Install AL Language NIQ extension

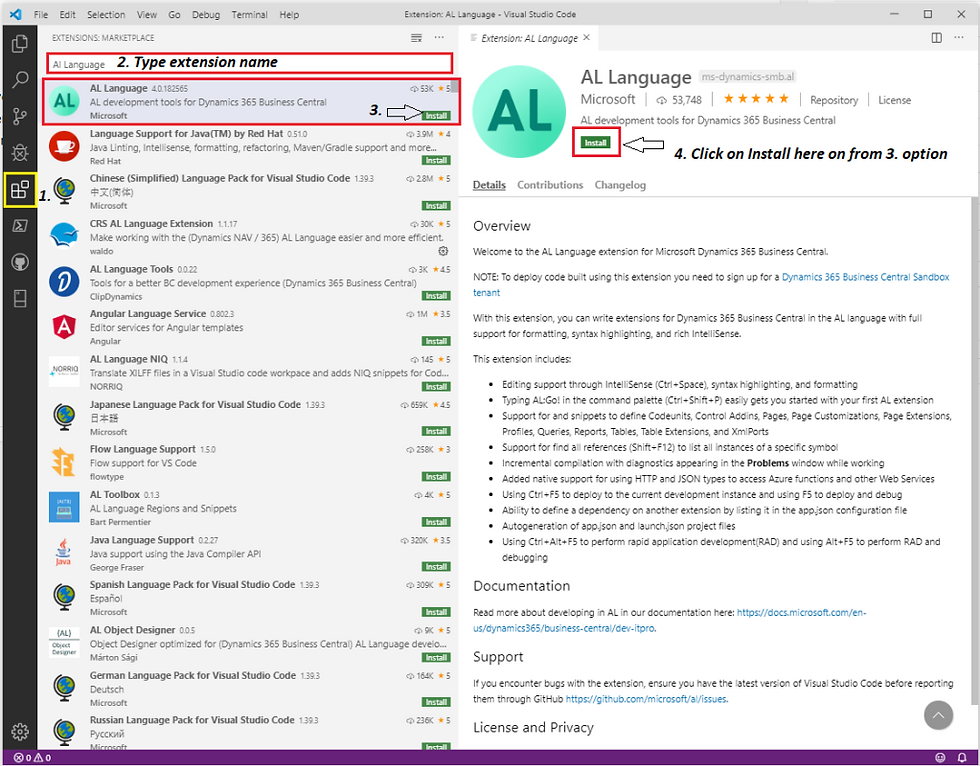point(436,387)
